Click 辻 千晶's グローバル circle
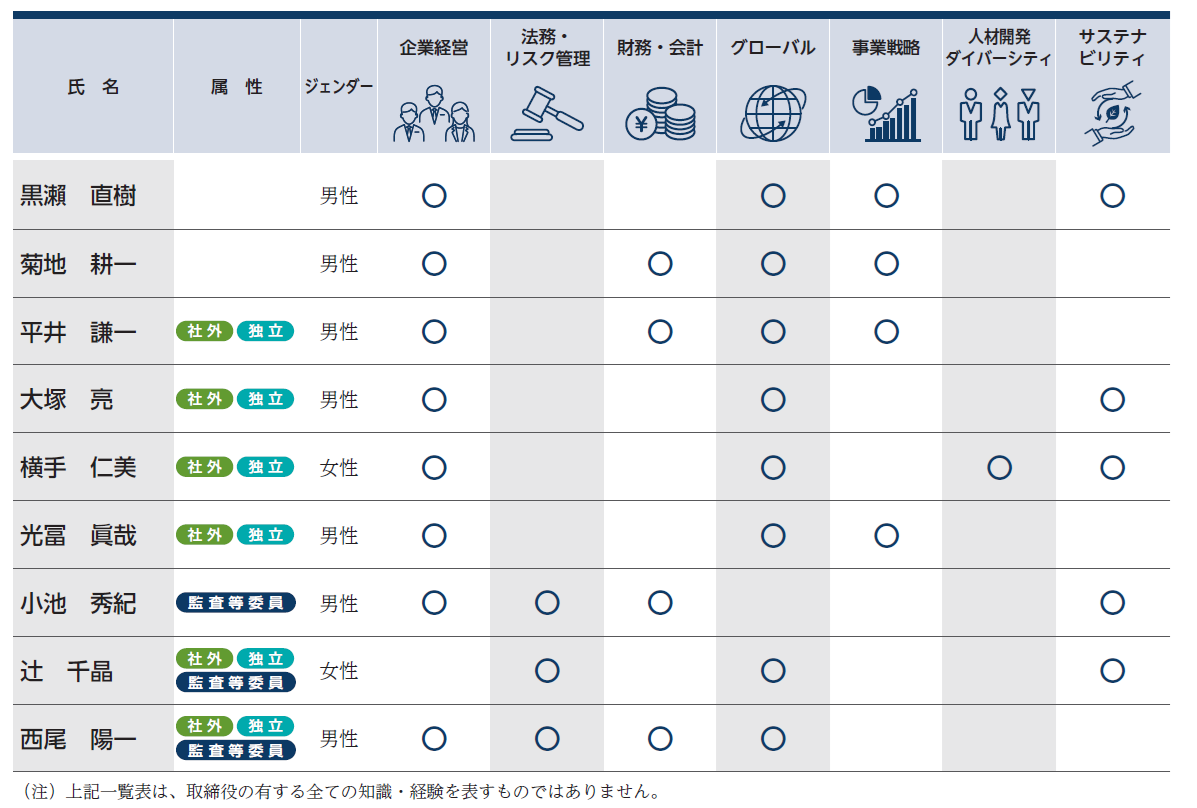Viewport: 1197px width, 808px height. tap(773, 671)
